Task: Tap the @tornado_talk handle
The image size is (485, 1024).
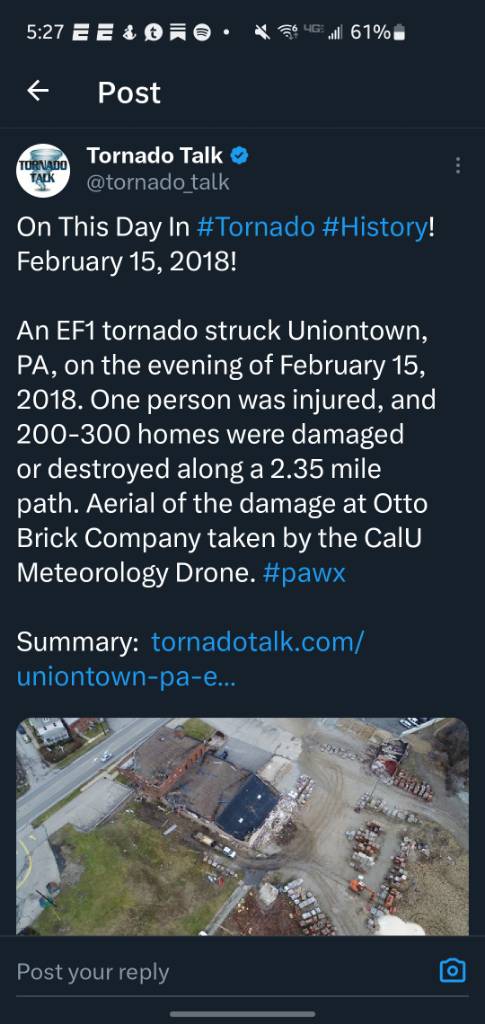Action: [158, 182]
